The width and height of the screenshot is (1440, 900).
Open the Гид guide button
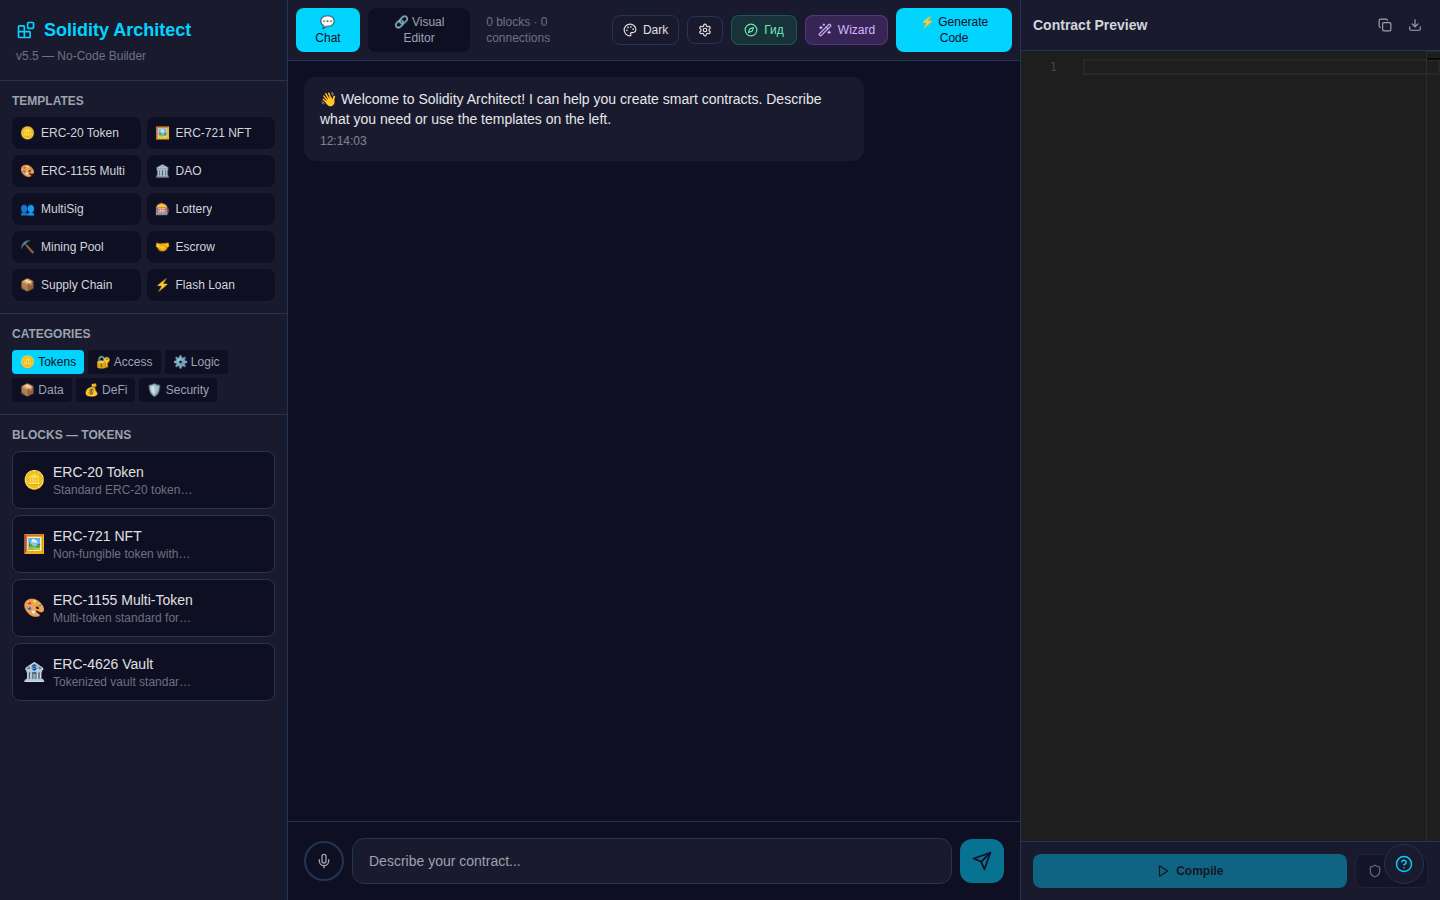[x=764, y=30]
